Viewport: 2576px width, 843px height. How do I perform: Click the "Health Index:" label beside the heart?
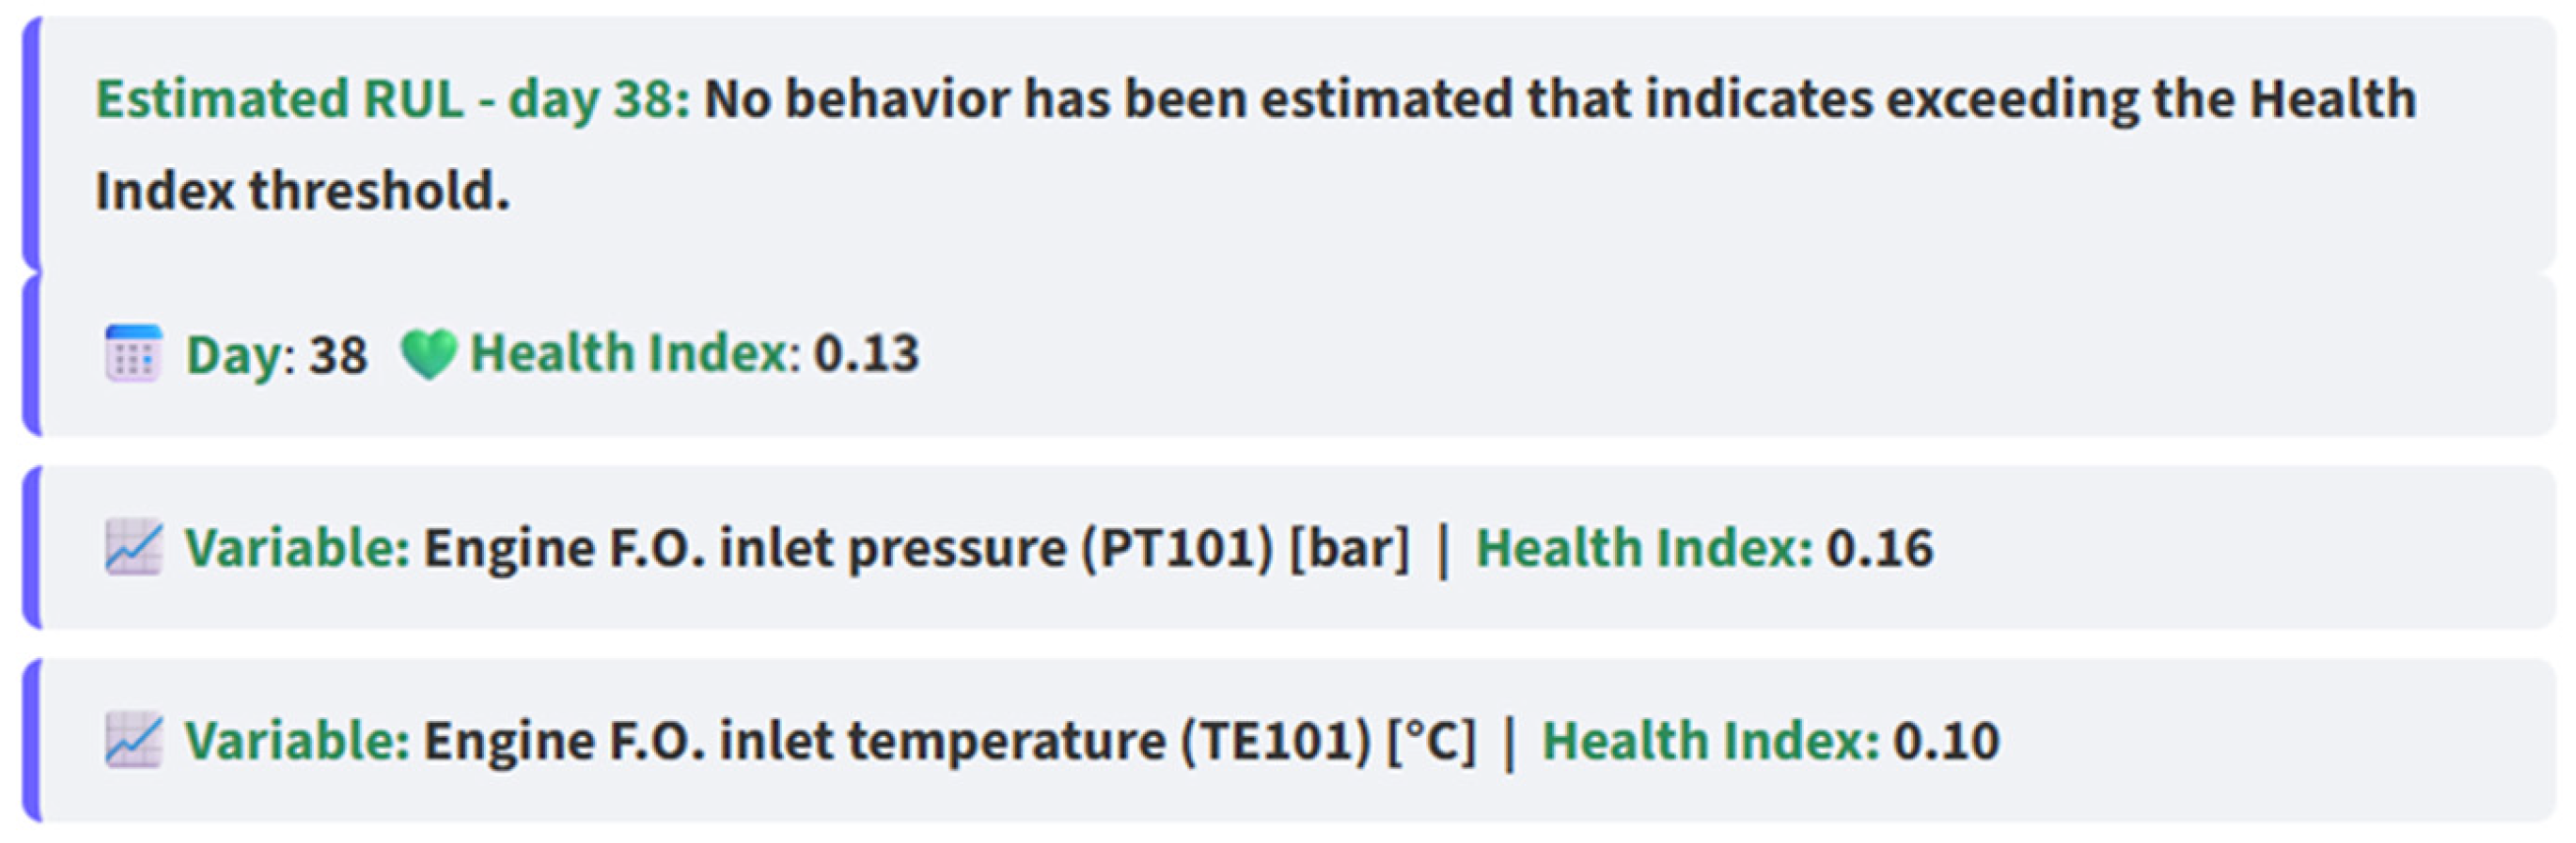click(635, 353)
